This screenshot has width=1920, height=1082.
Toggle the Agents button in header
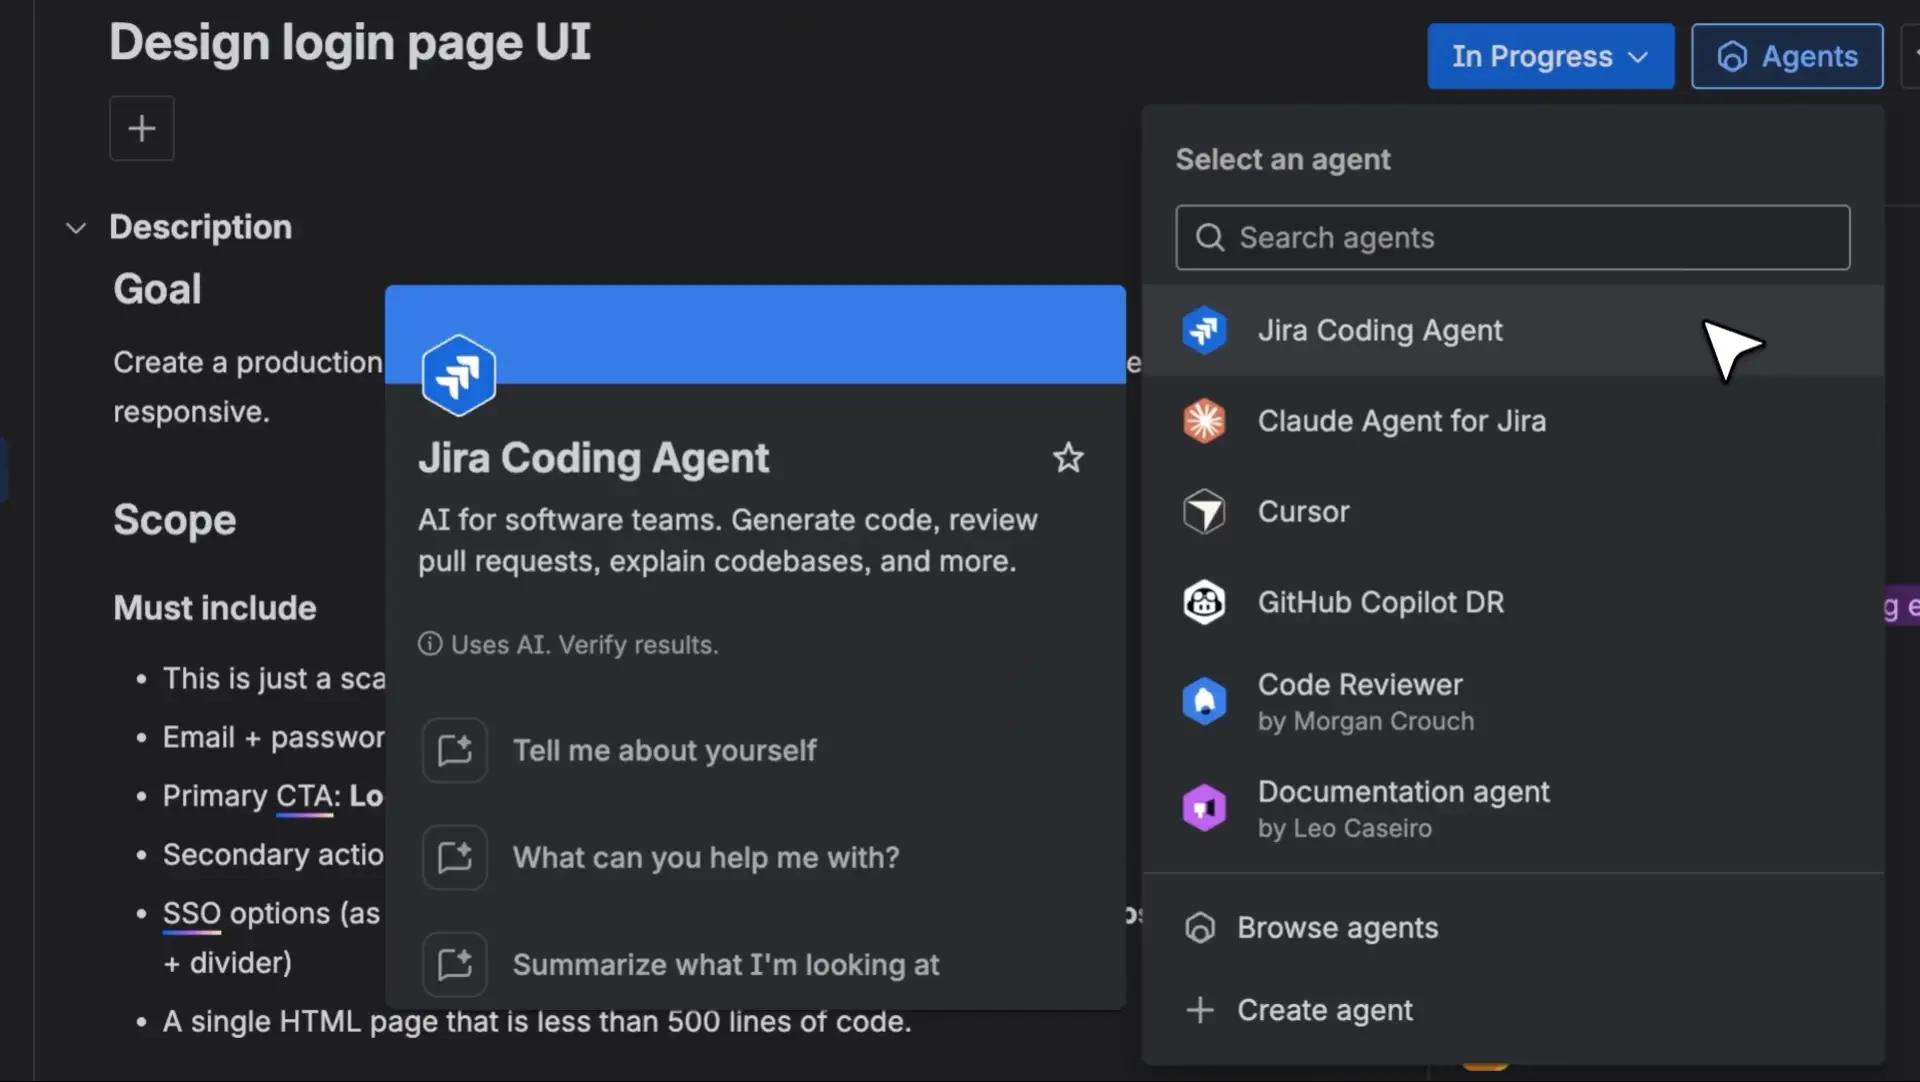point(1787,56)
